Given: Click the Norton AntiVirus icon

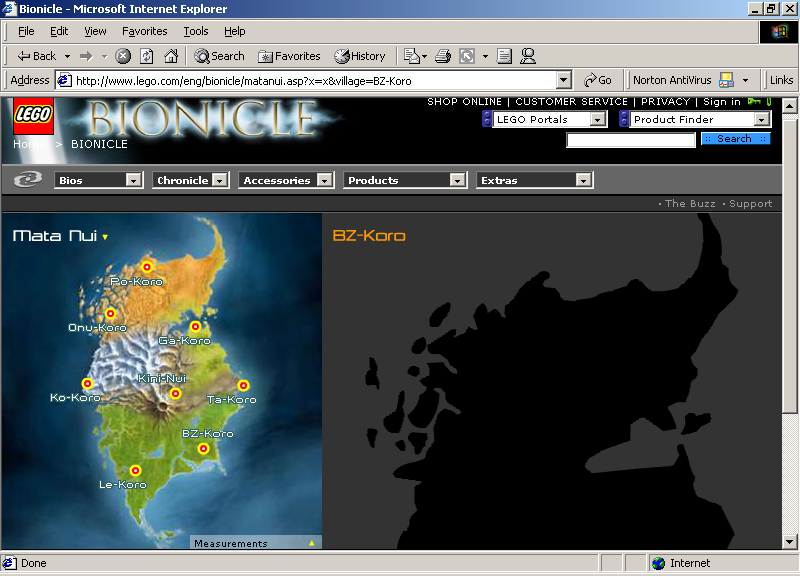Looking at the screenshot, I should [x=726, y=80].
